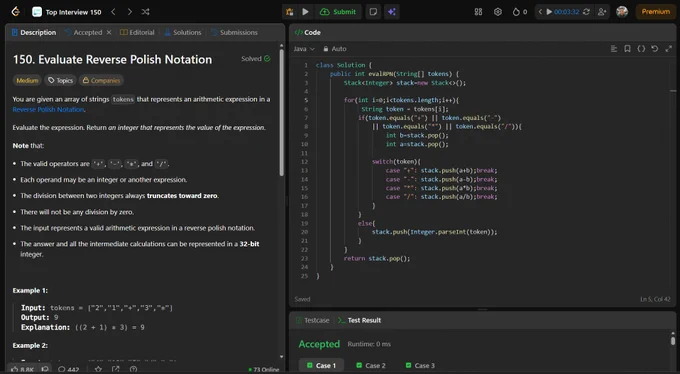Toggle the Auto lock setting
The height and width of the screenshot is (374, 680).
(x=334, y=49)
